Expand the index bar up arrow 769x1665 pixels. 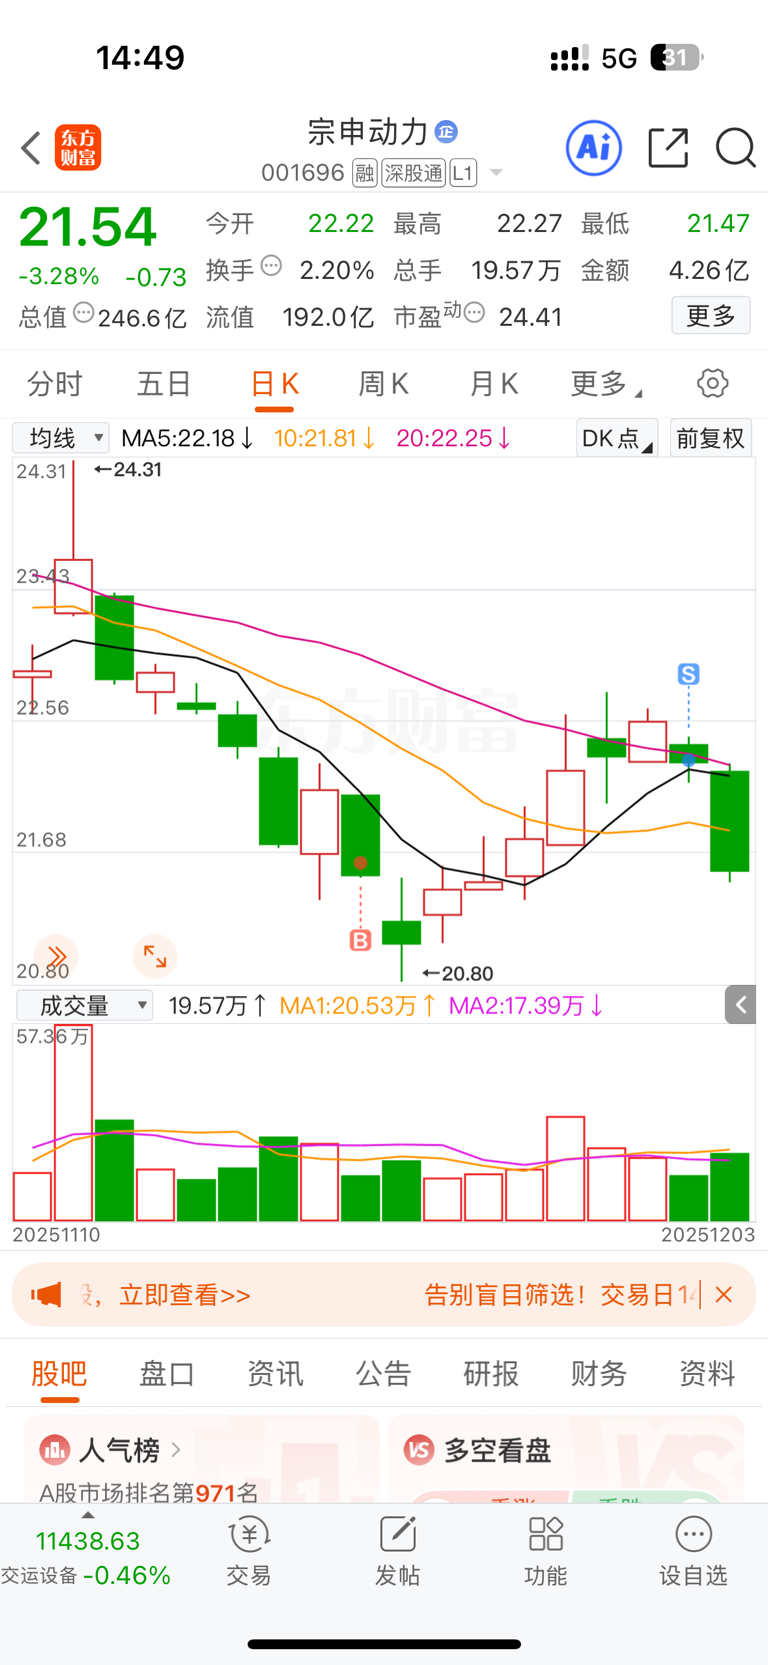tap(87, 1515)
